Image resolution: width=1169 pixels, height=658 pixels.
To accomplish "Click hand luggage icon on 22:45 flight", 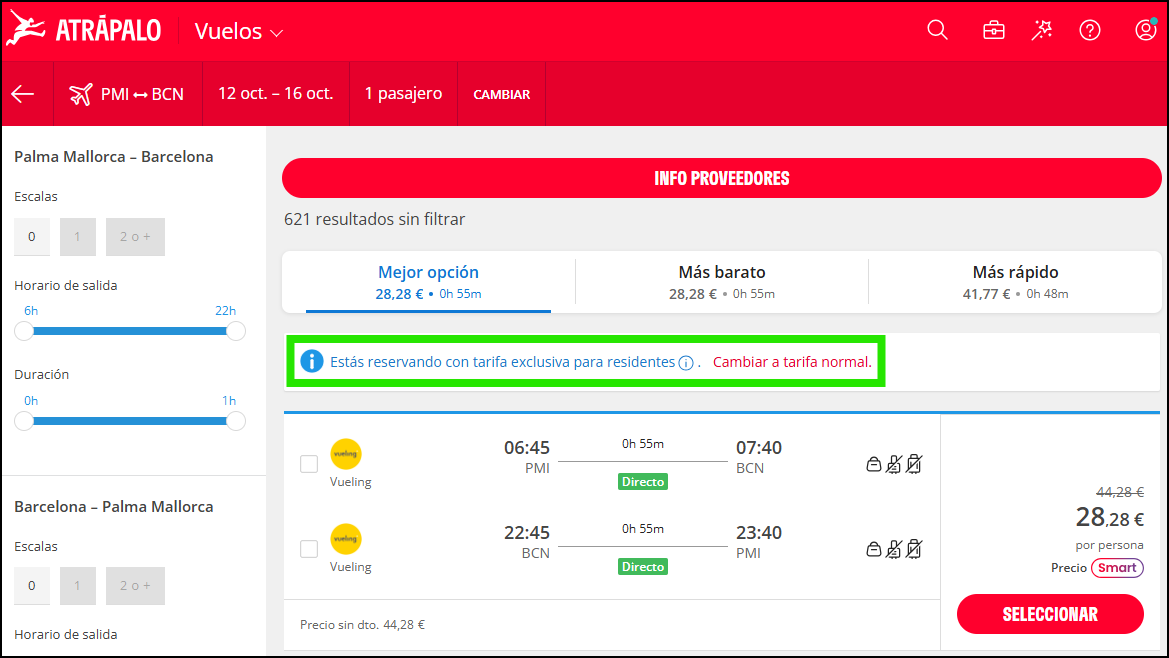I will coord(874,549).
